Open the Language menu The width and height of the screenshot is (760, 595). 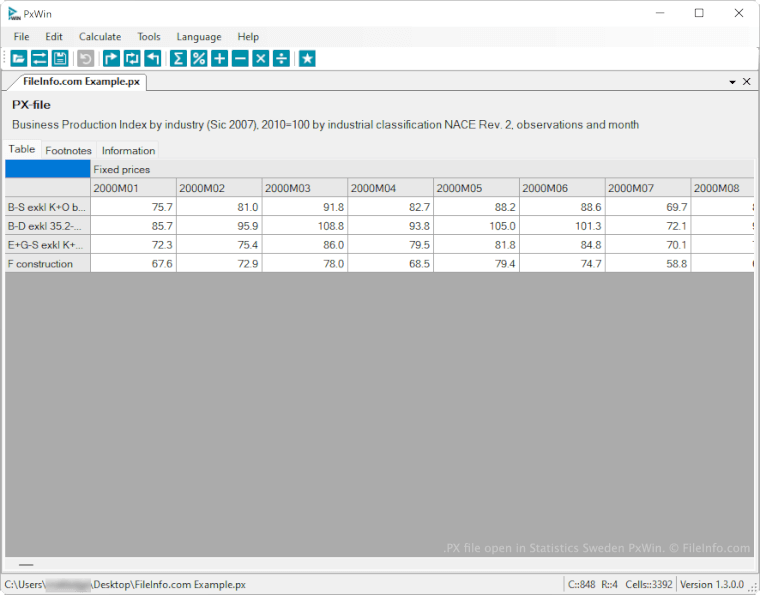199,37
